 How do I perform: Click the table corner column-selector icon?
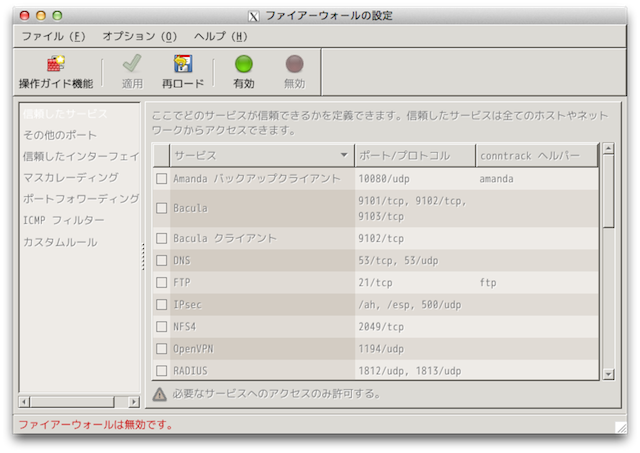tap(161, 155)
